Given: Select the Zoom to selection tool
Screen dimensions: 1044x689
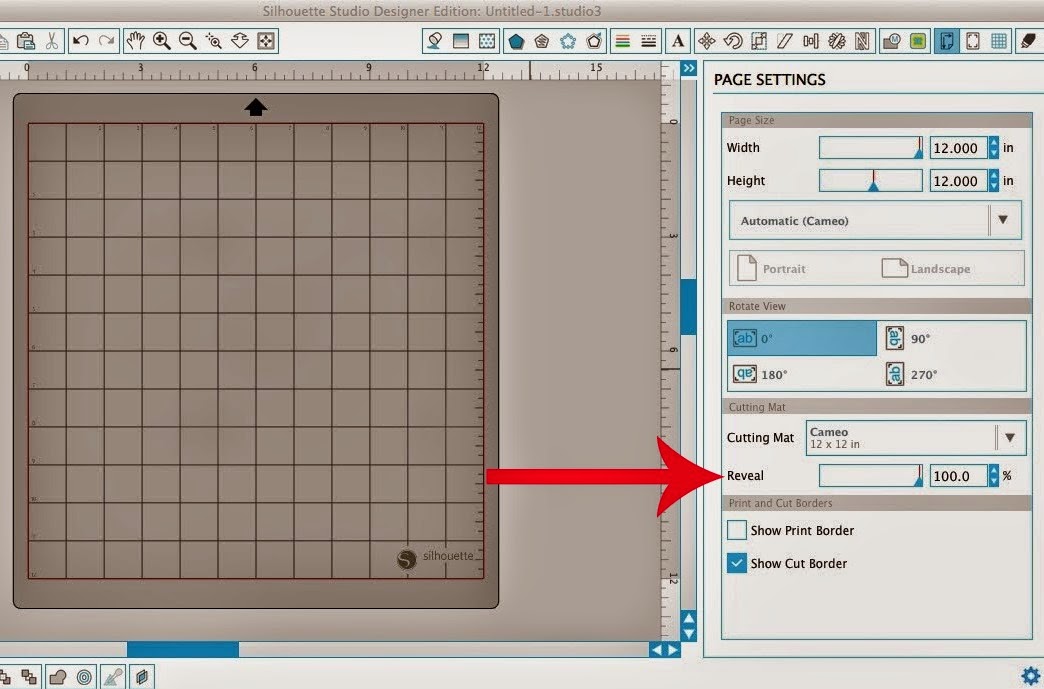Looking at the screenshot, I should 214,41.
